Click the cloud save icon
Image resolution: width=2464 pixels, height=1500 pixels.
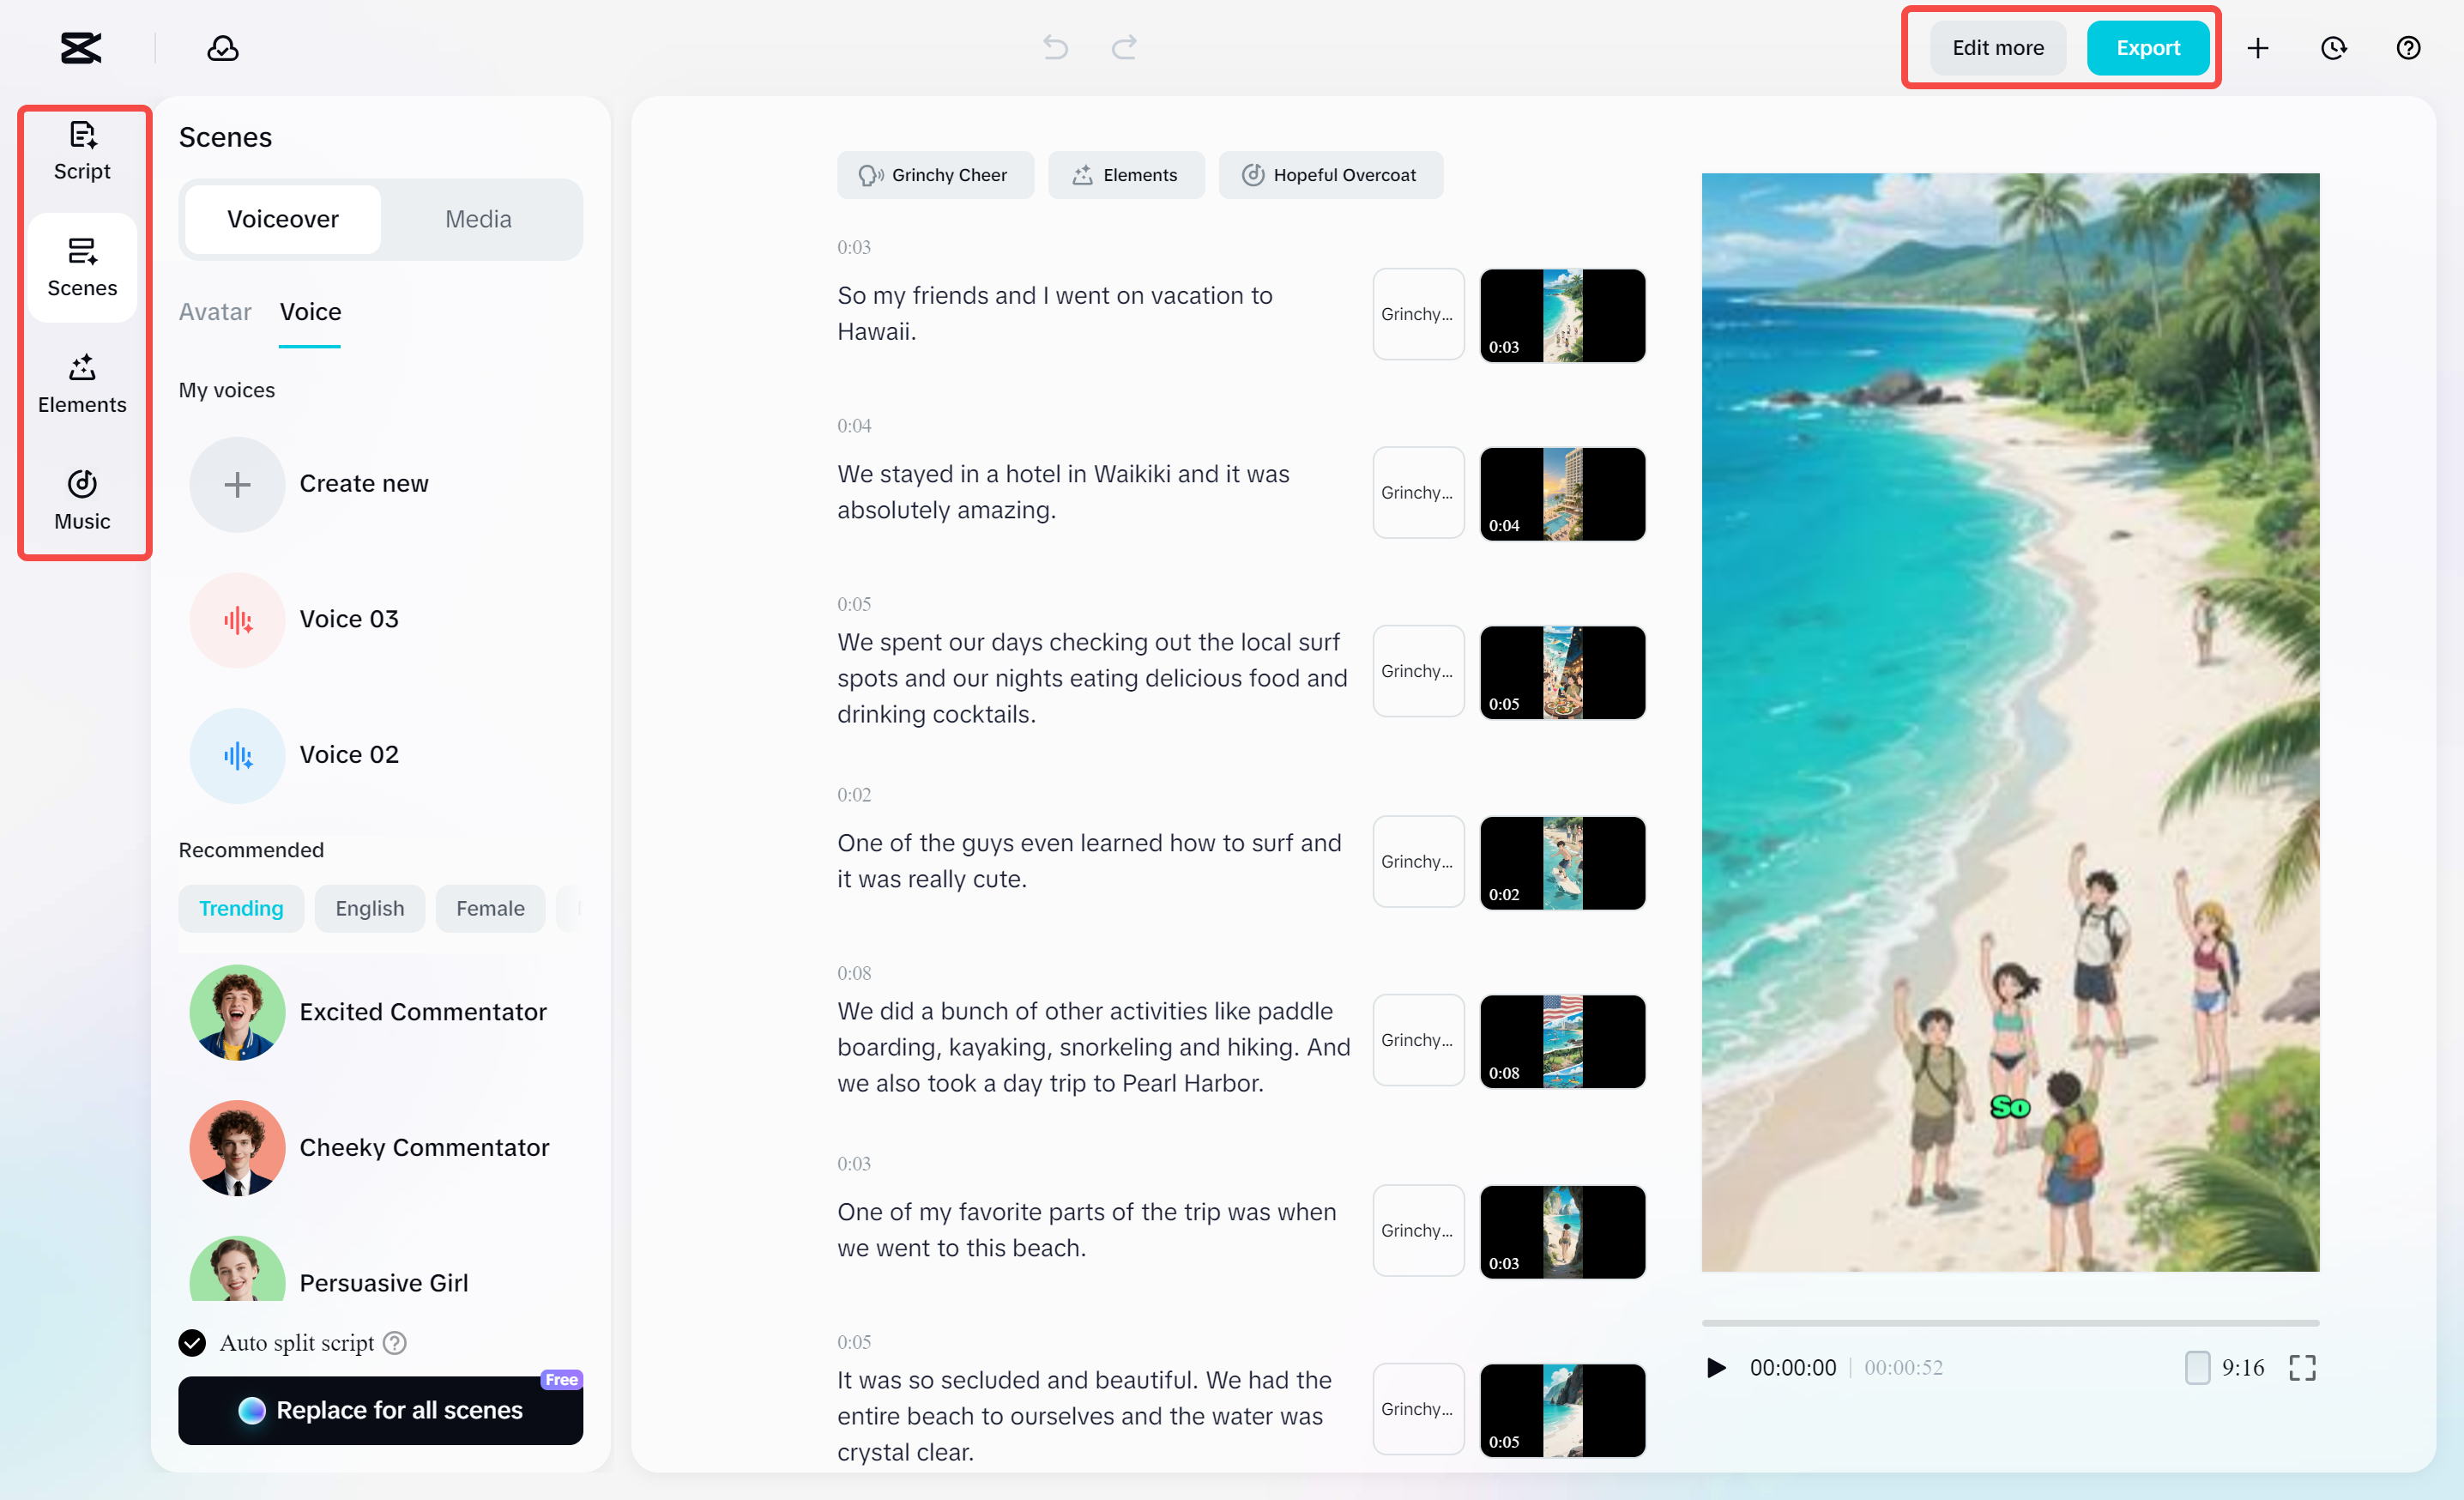point(222,48)
